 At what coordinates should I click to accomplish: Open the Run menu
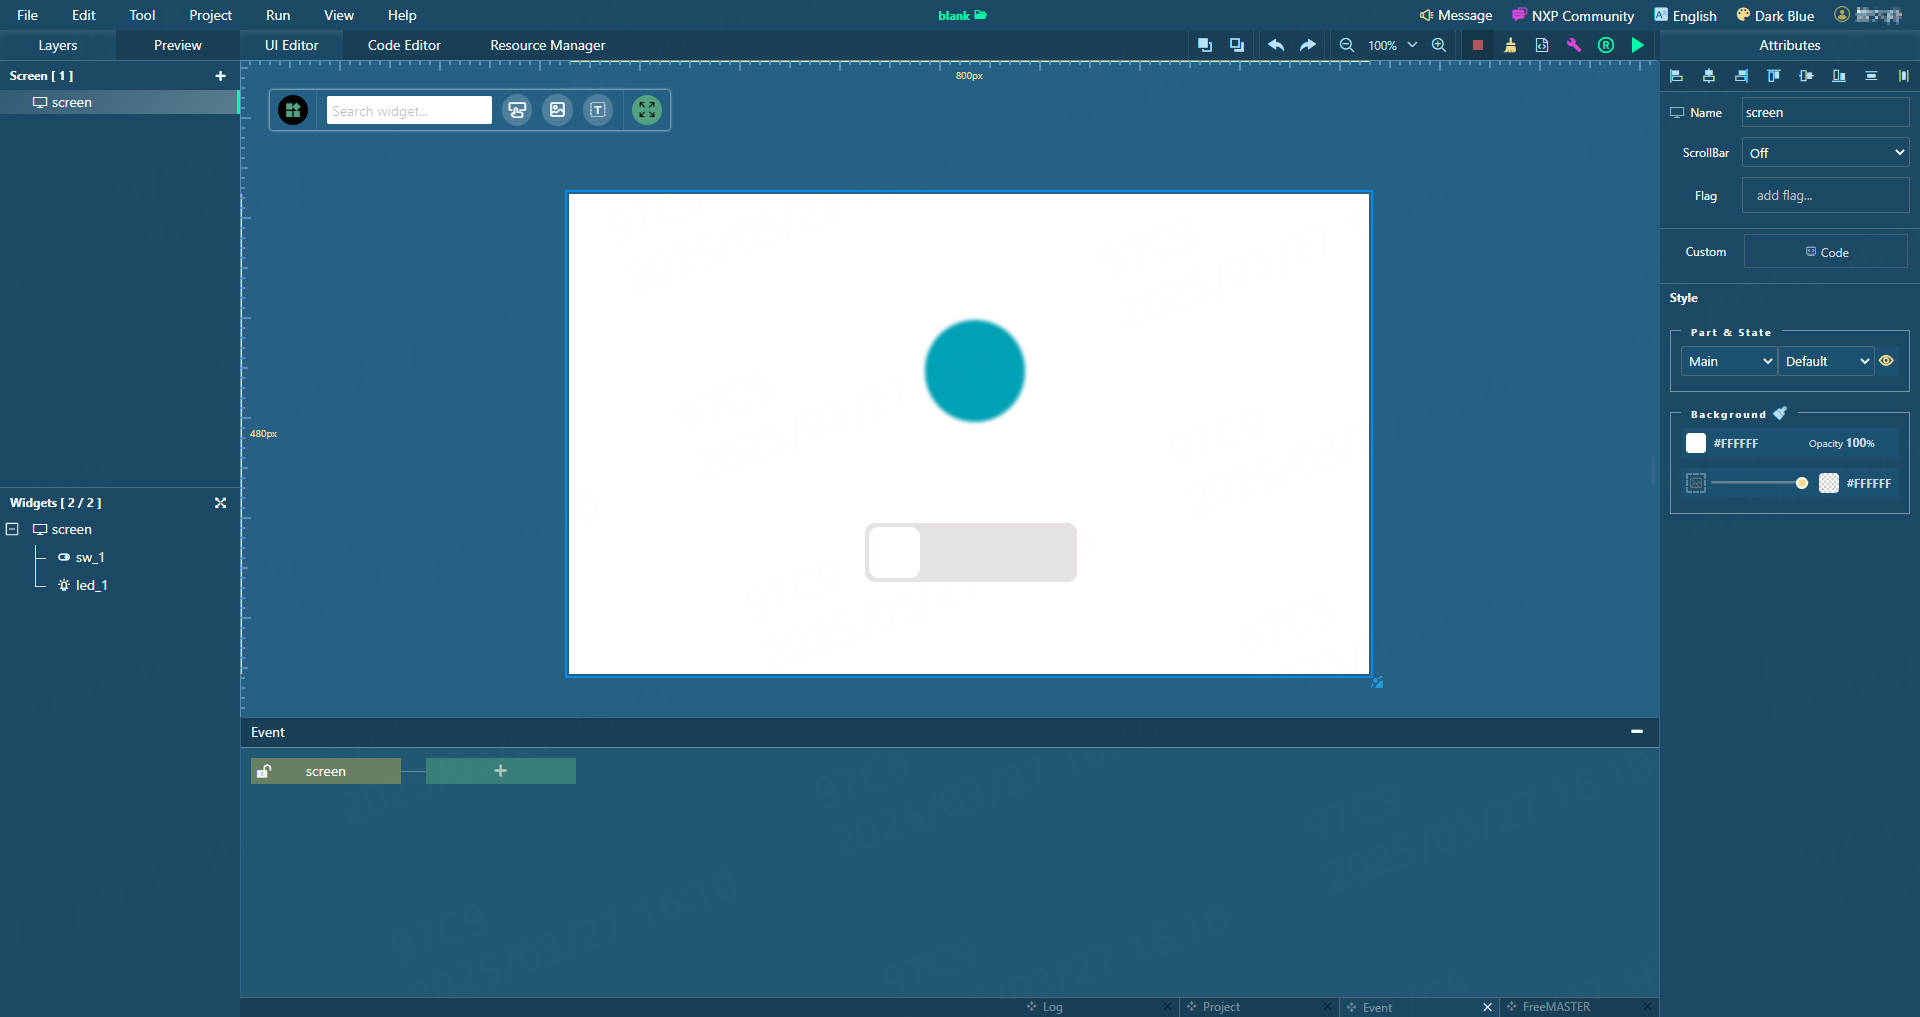pos(278,15)
